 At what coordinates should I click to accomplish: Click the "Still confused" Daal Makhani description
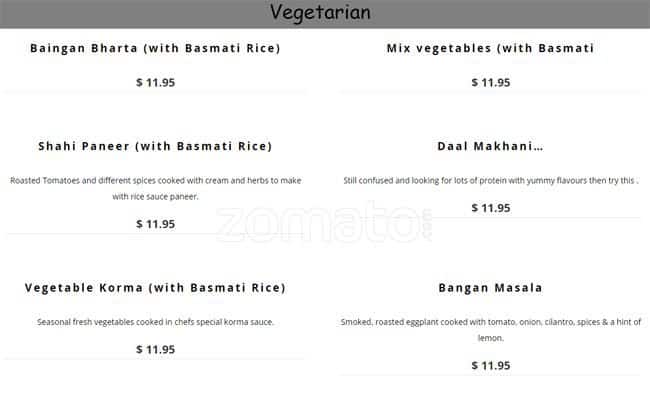click(x=490, y=181)
